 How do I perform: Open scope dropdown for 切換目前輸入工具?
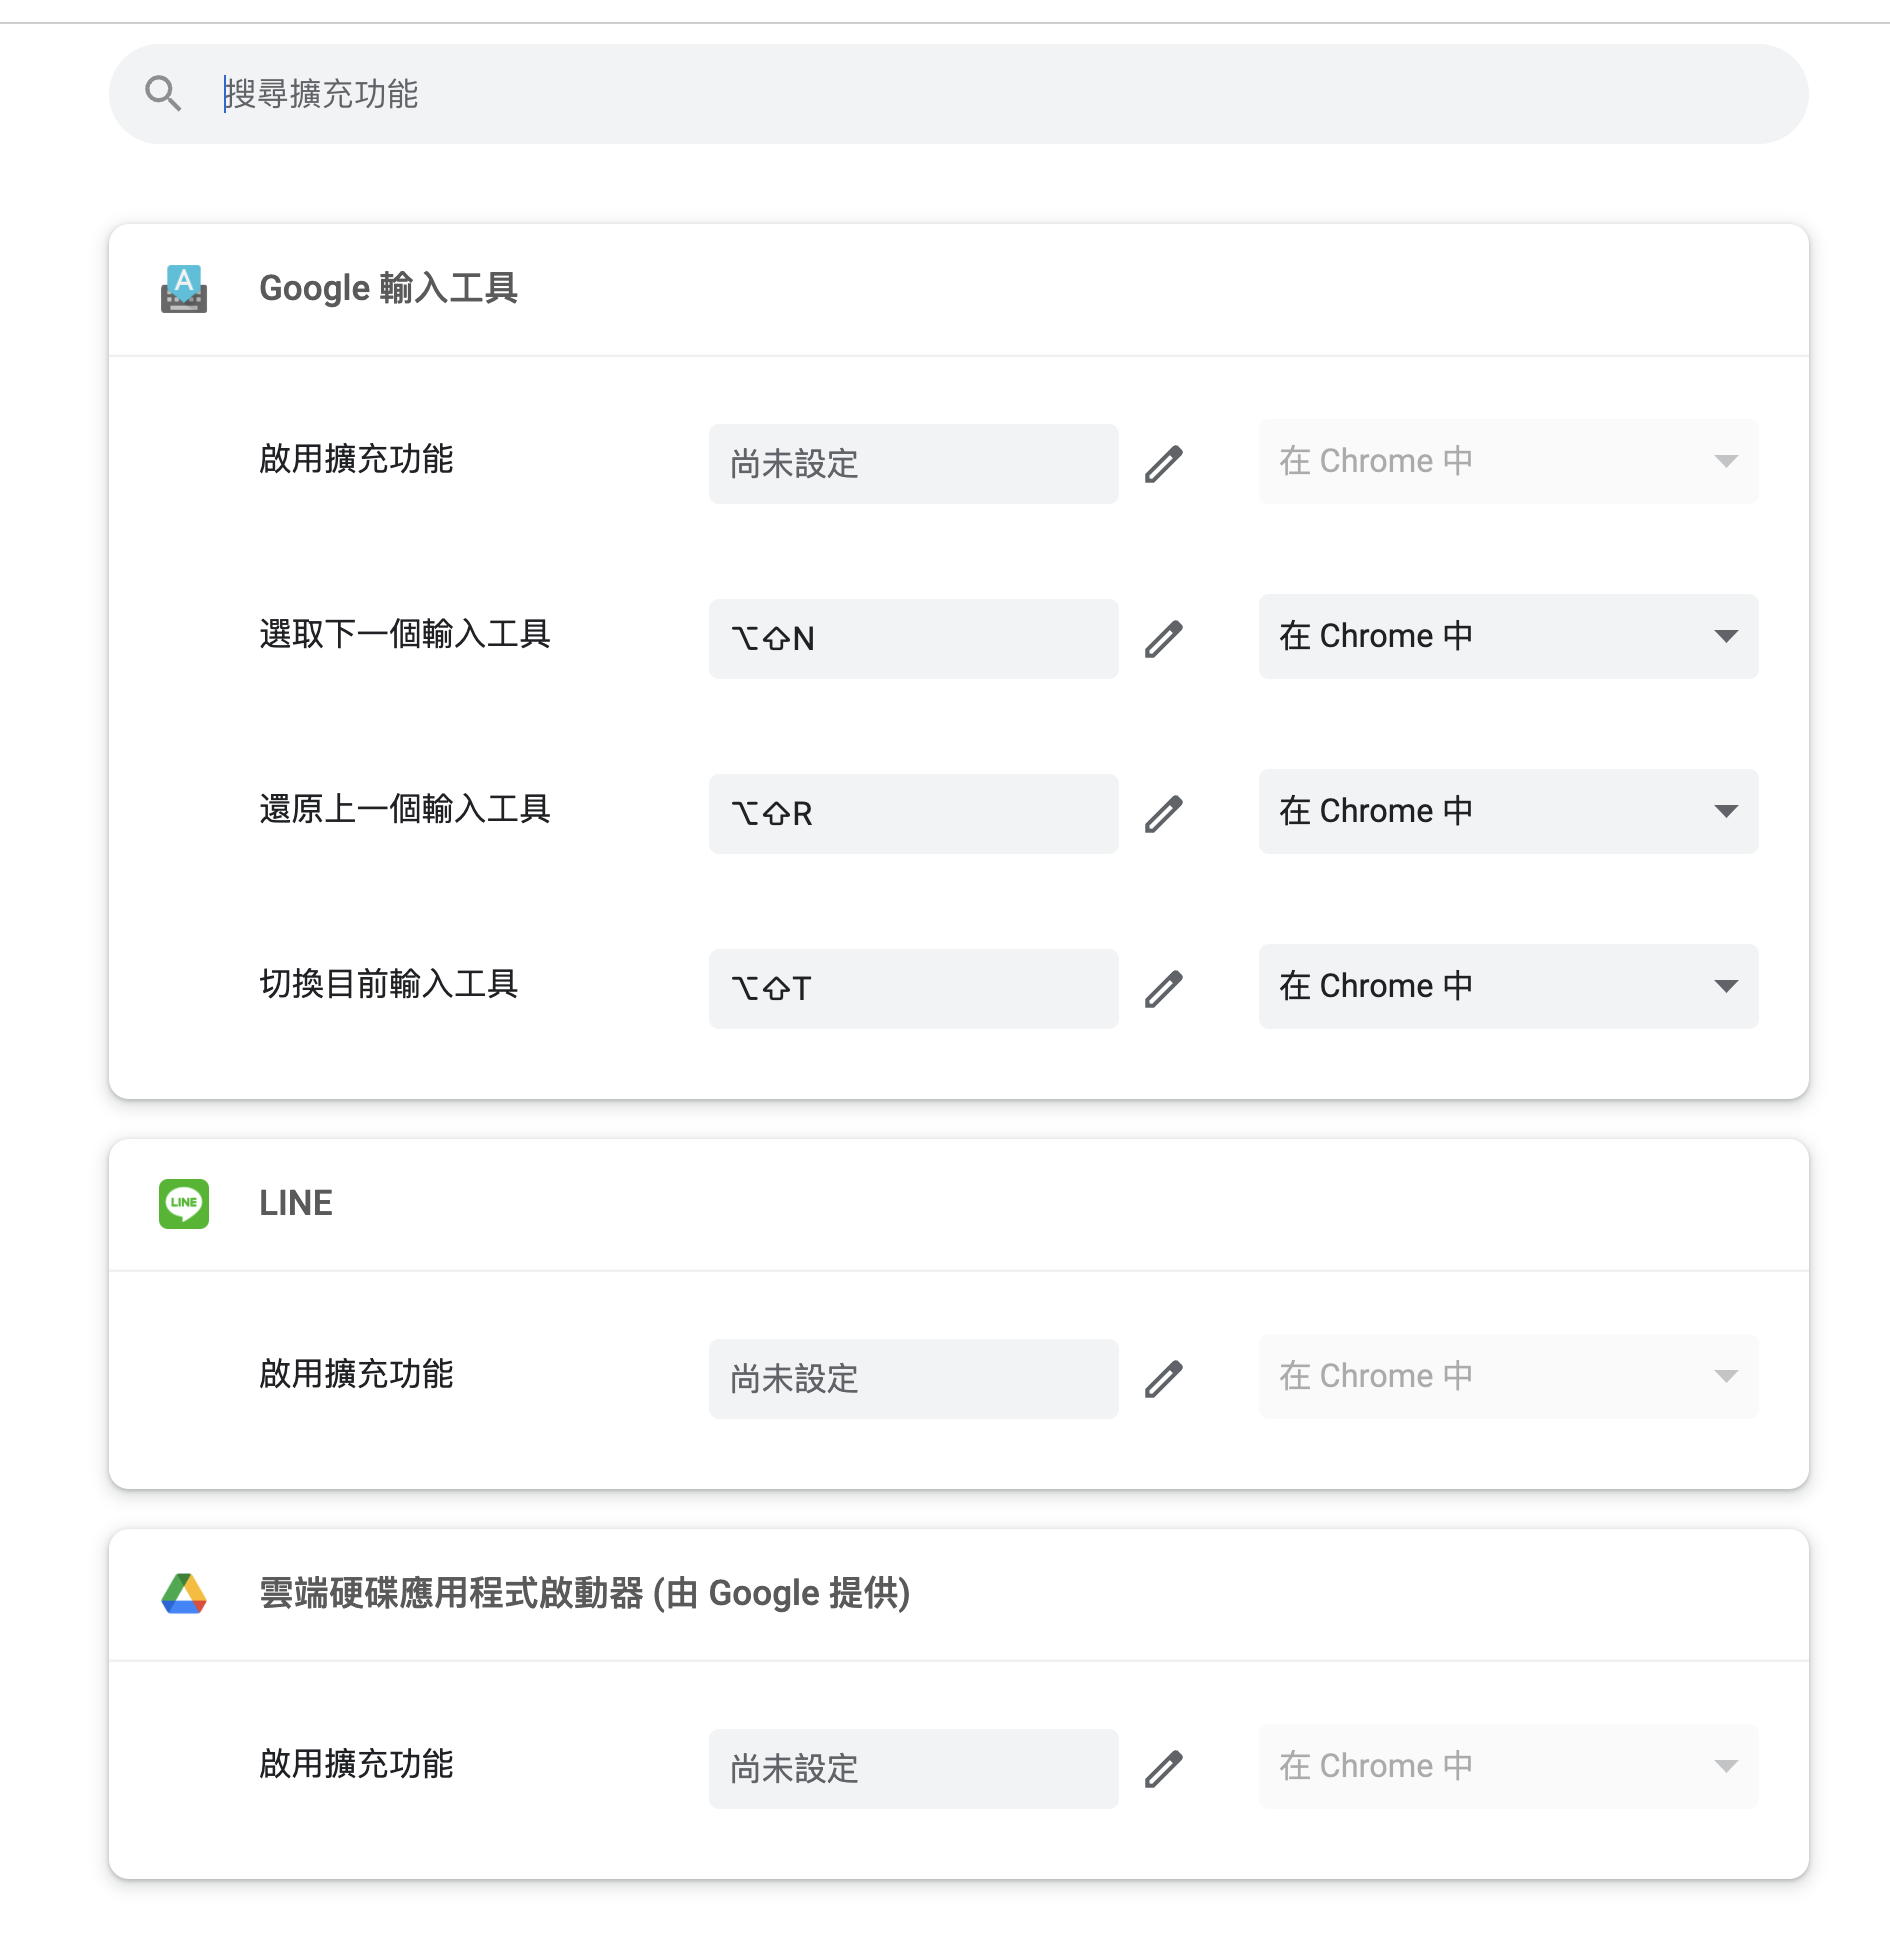click(x=1508, y=986)
